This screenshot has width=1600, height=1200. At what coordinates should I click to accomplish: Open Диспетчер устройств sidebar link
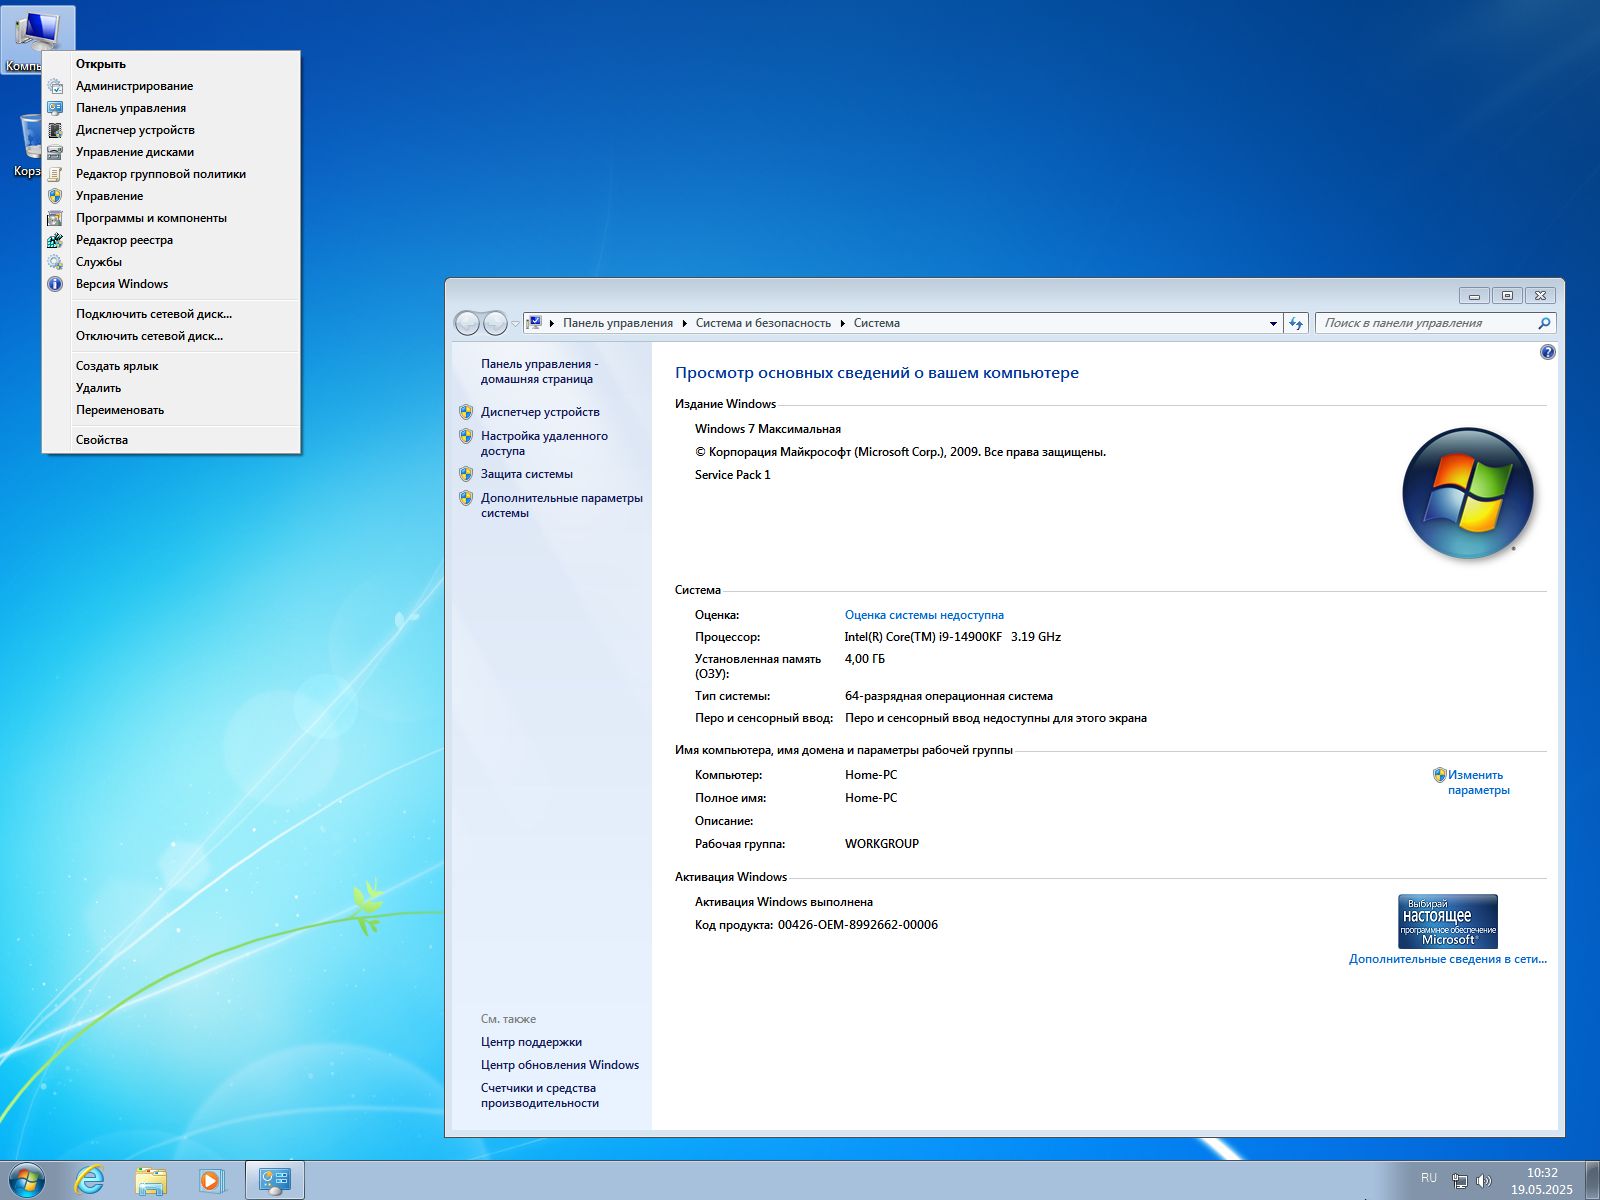[x=540, y=412]
